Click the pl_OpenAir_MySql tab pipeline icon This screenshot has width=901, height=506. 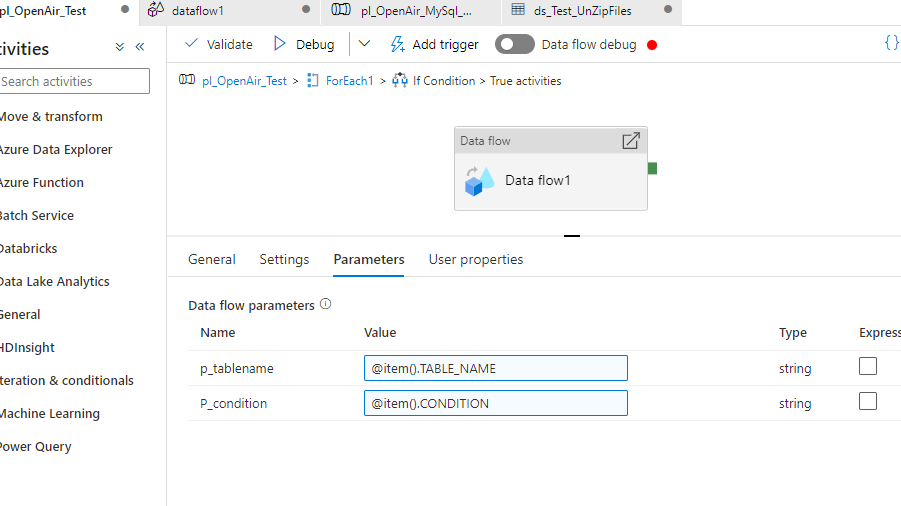point(341,9)
